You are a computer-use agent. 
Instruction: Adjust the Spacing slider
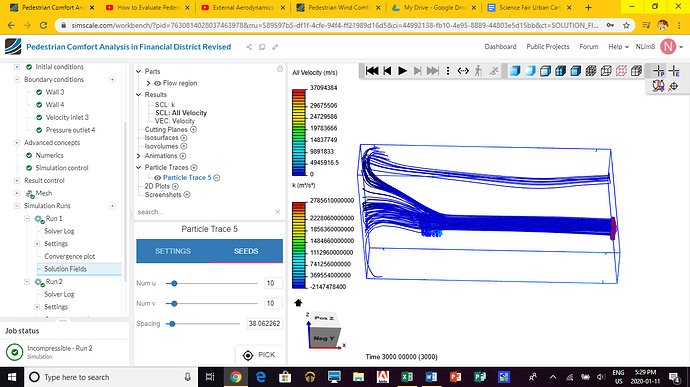[172, 324]
